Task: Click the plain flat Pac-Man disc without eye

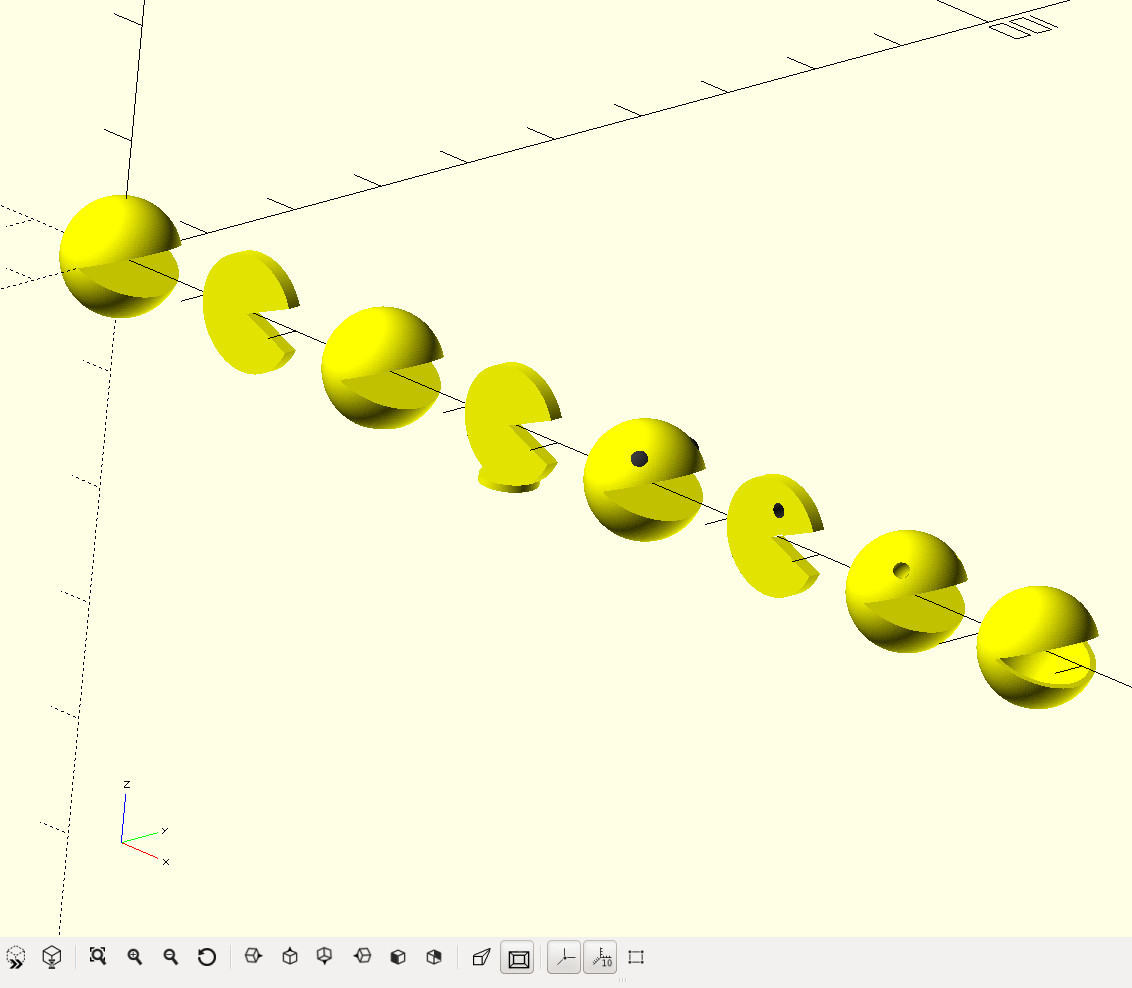Action: tap(249, 311)
